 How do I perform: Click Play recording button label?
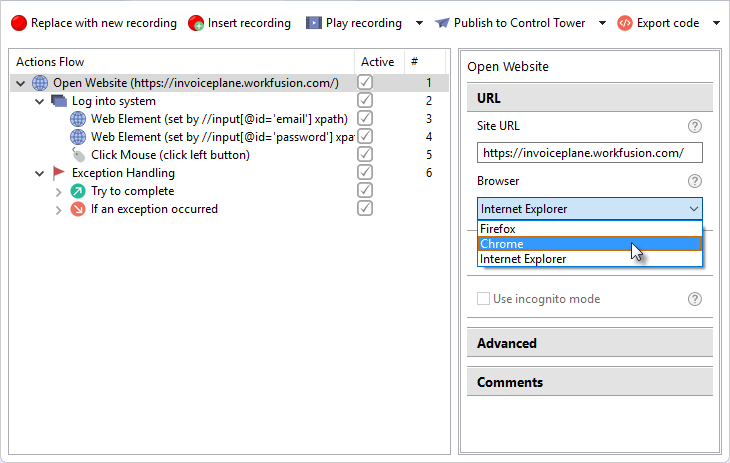364,23
